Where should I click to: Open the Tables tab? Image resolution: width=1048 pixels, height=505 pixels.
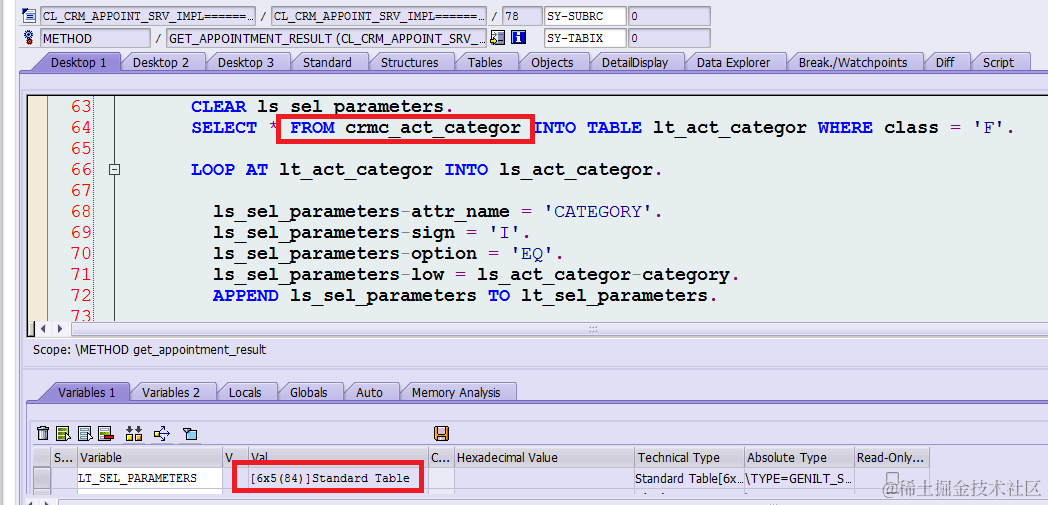[485, 63]
